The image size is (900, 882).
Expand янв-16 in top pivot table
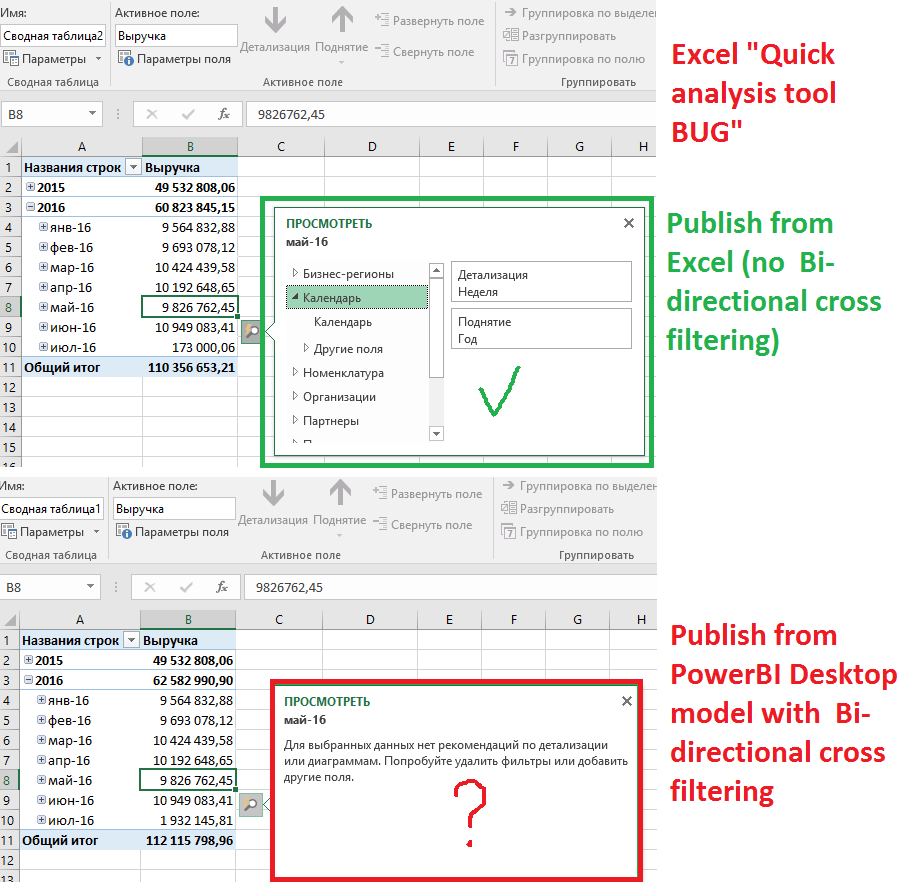44,227
